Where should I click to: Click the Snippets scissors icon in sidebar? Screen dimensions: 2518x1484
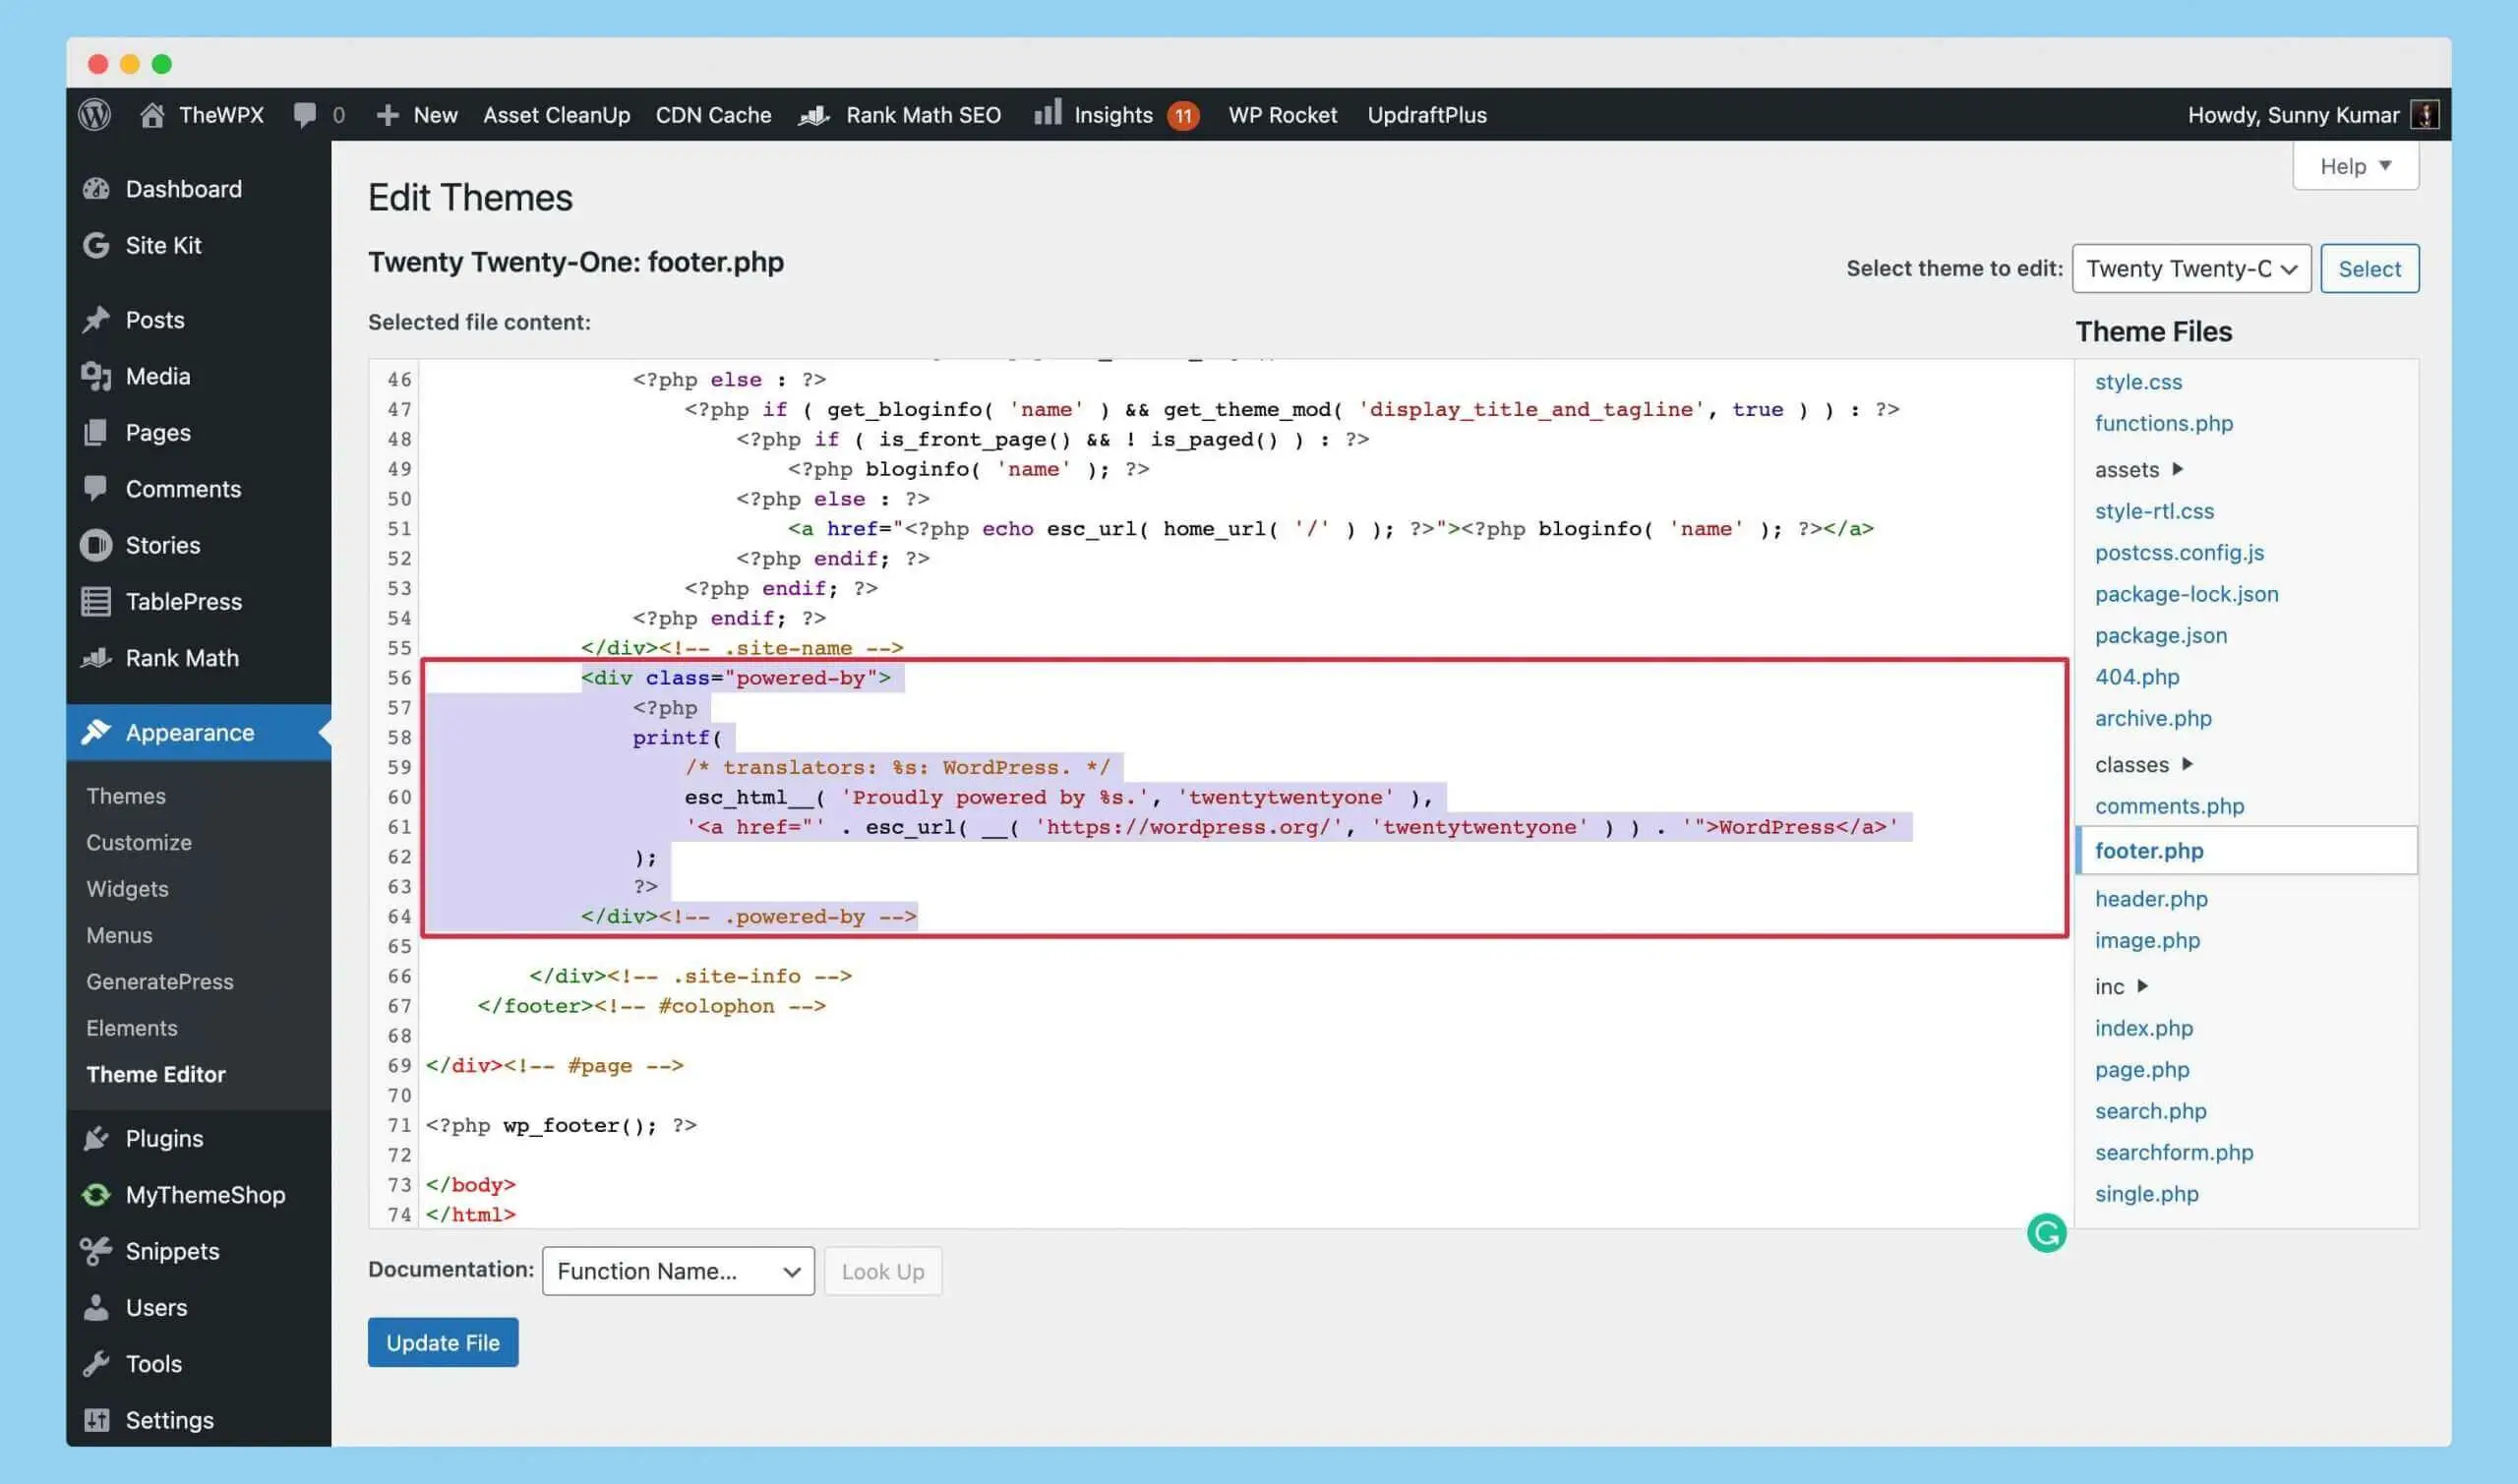[97, 1251]
